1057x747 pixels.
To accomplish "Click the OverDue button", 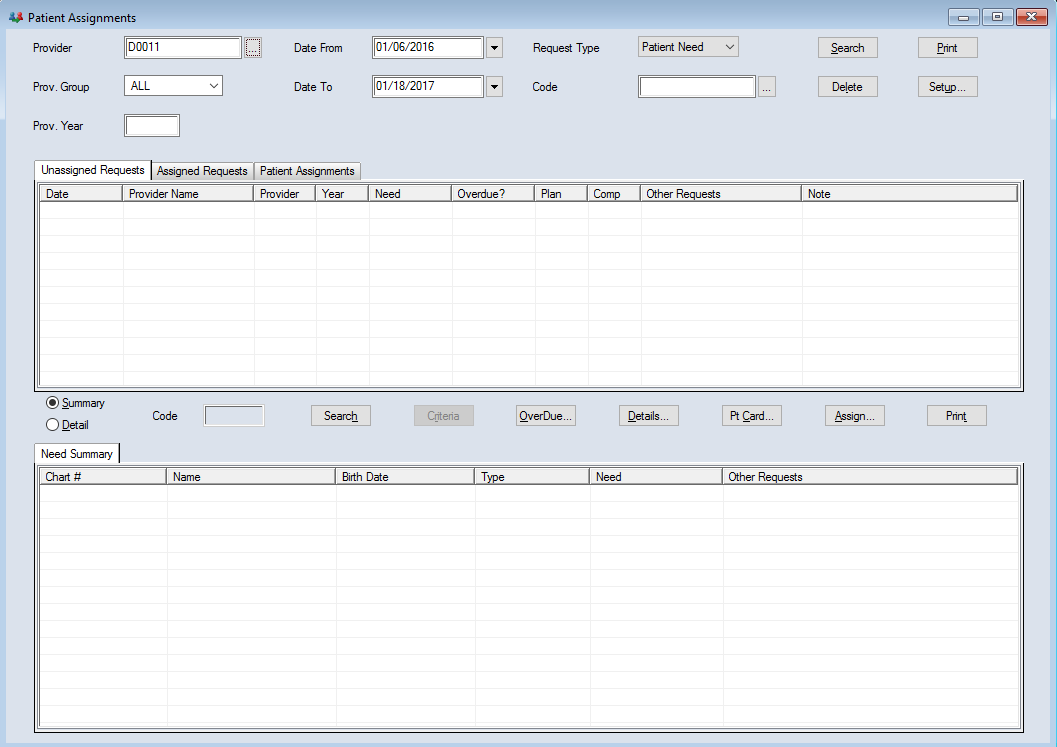I will point(546,416).
